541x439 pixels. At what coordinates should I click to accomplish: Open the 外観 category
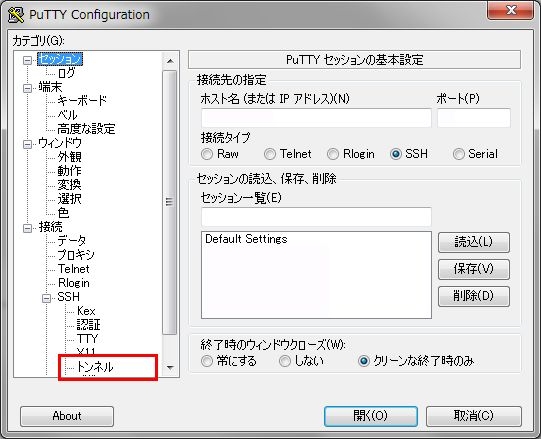pos(69,157)
